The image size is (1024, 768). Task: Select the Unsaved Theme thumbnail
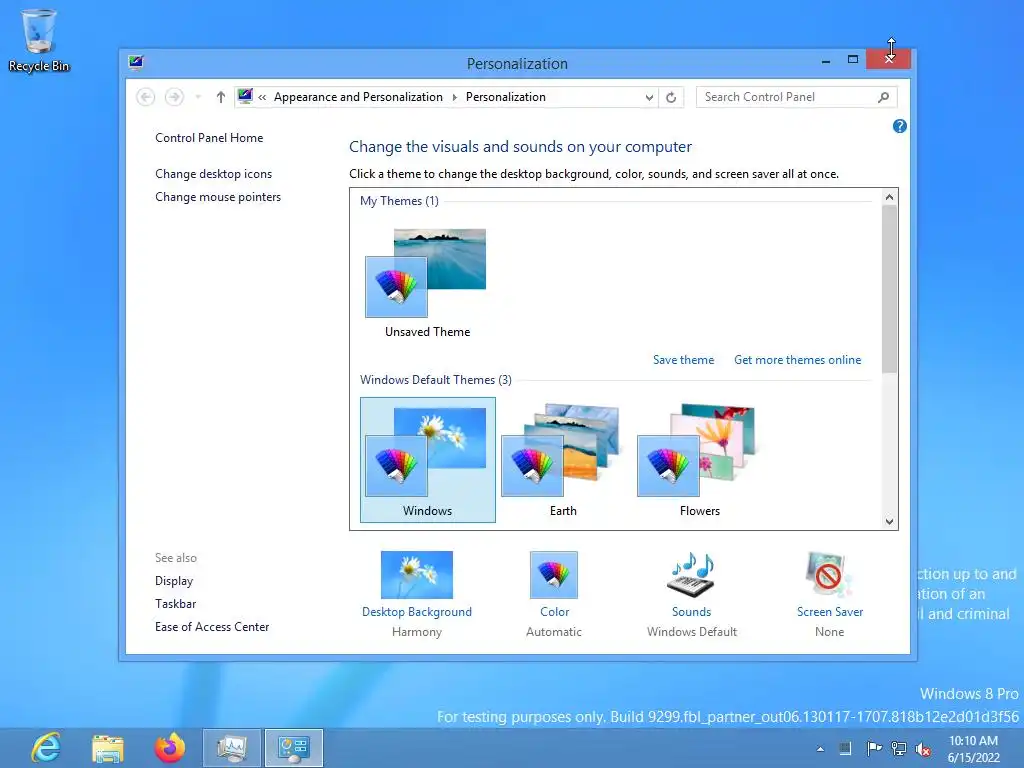point(427,282)
